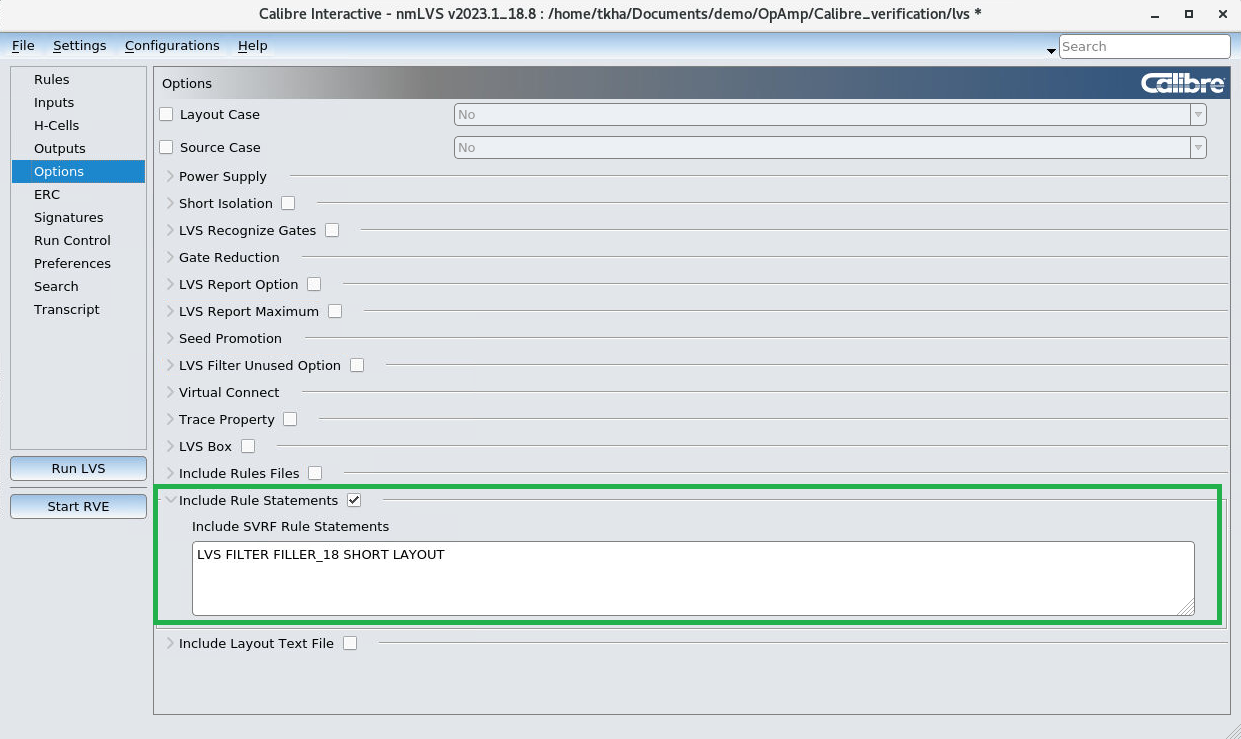The image size is (1241, 739).
Task: Click the Run LVS button
Action: pyautogui.click(x=78, y=468)
